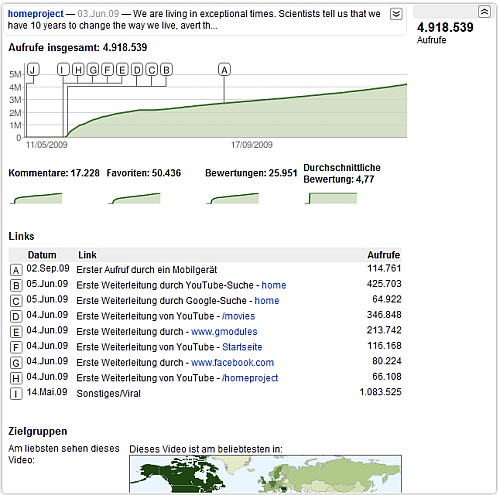Viewport: 500px width, 495px height.
Task: Click letter icon E in links table
Action: tap(16, 332)
